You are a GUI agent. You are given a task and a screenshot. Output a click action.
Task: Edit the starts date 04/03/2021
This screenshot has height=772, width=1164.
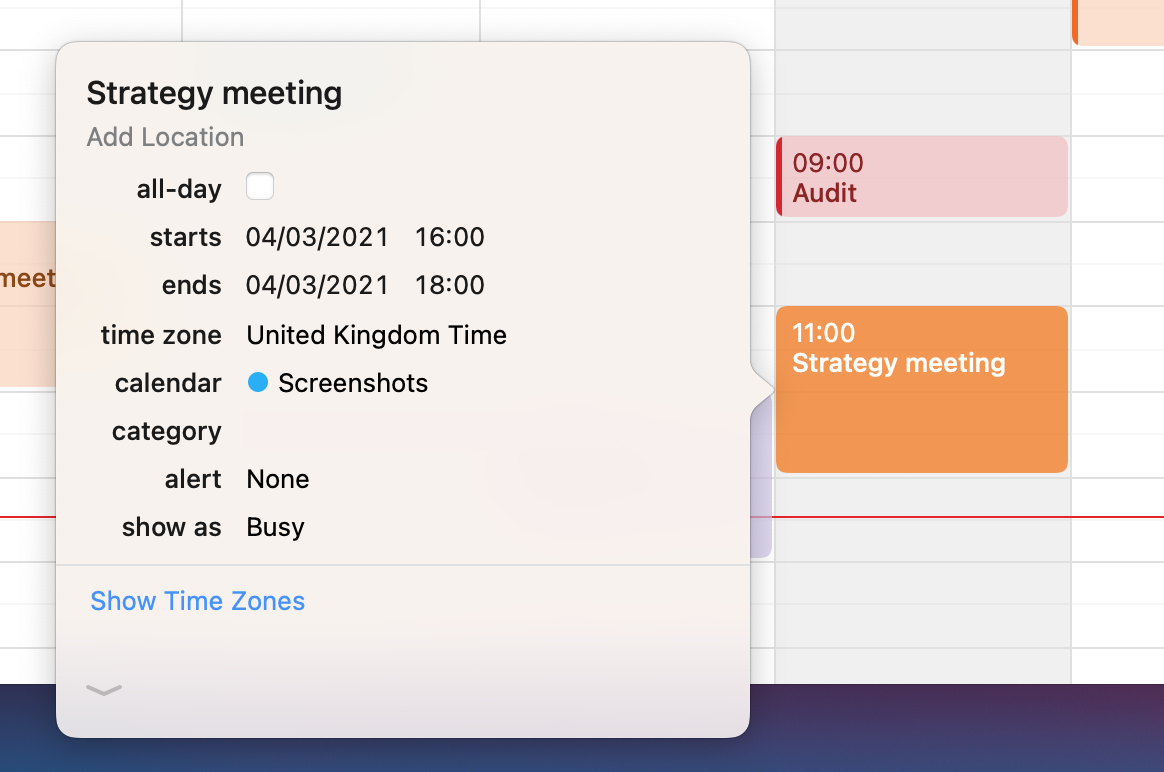pos(317,237)
